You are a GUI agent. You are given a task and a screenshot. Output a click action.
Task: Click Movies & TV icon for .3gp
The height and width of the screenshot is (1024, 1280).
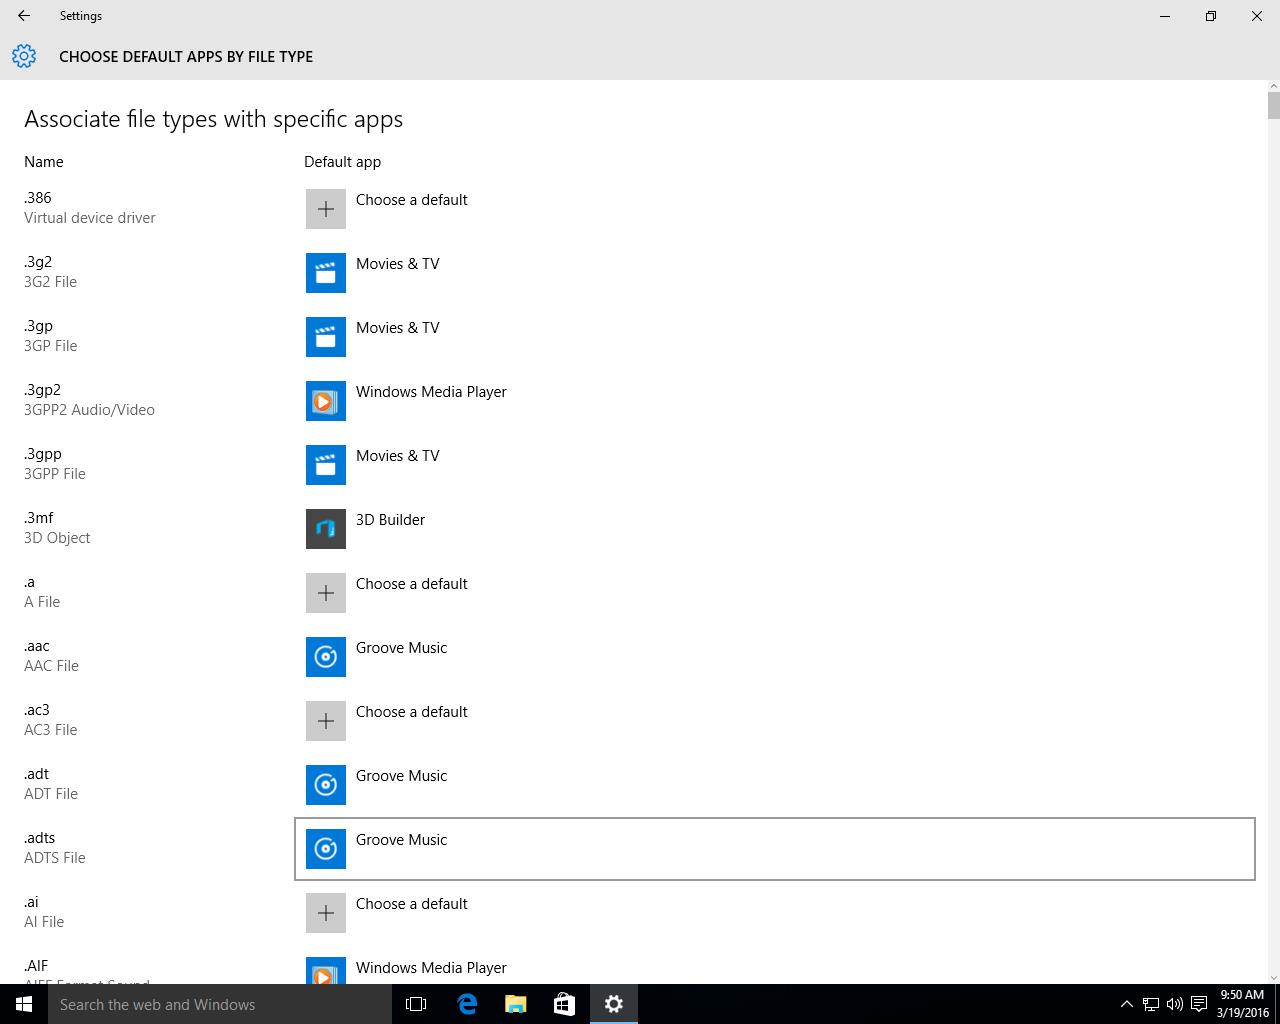tap(326, 337)
